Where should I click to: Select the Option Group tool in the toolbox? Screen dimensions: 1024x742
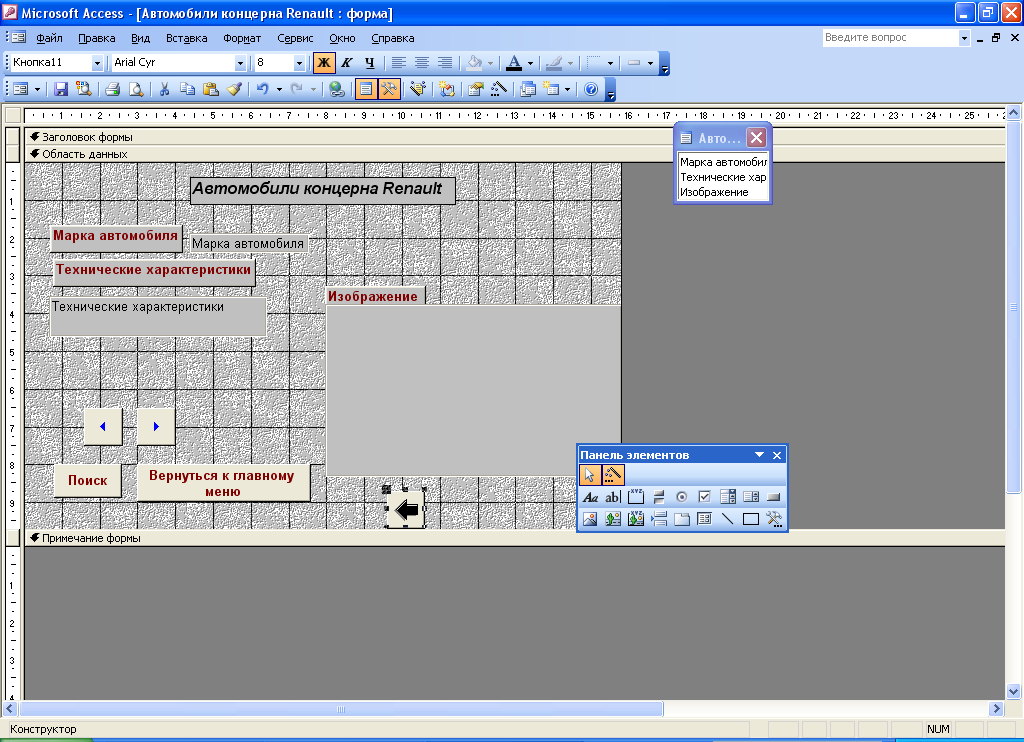[635, 497]
